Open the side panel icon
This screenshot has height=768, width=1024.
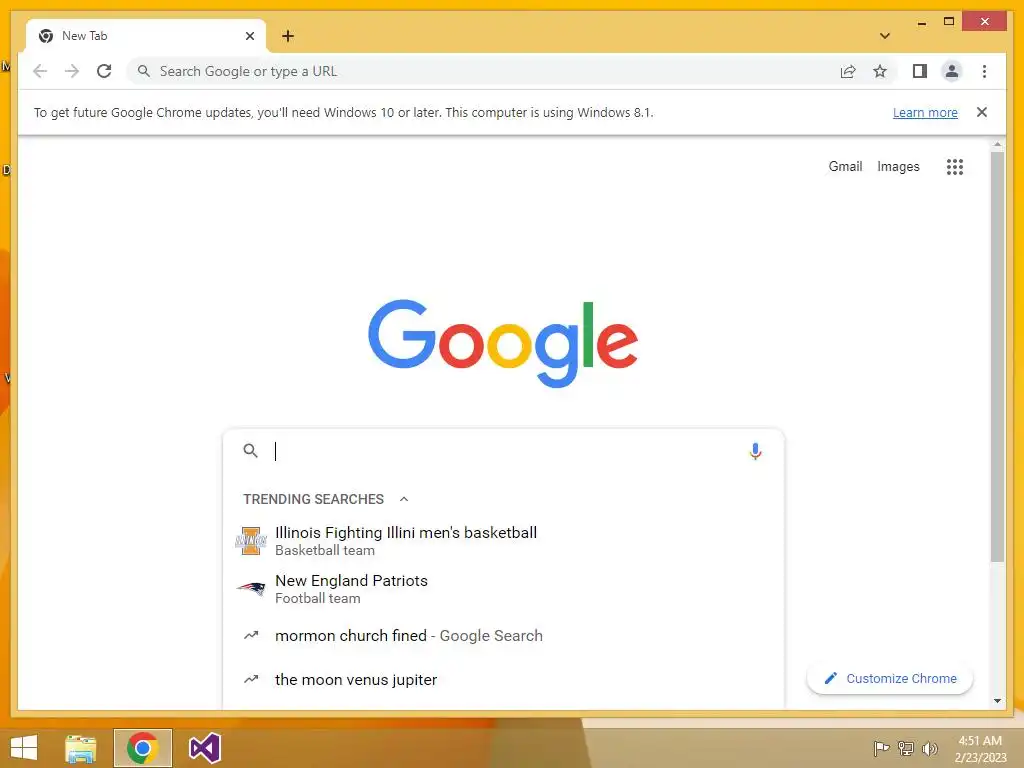coord(920,71)
